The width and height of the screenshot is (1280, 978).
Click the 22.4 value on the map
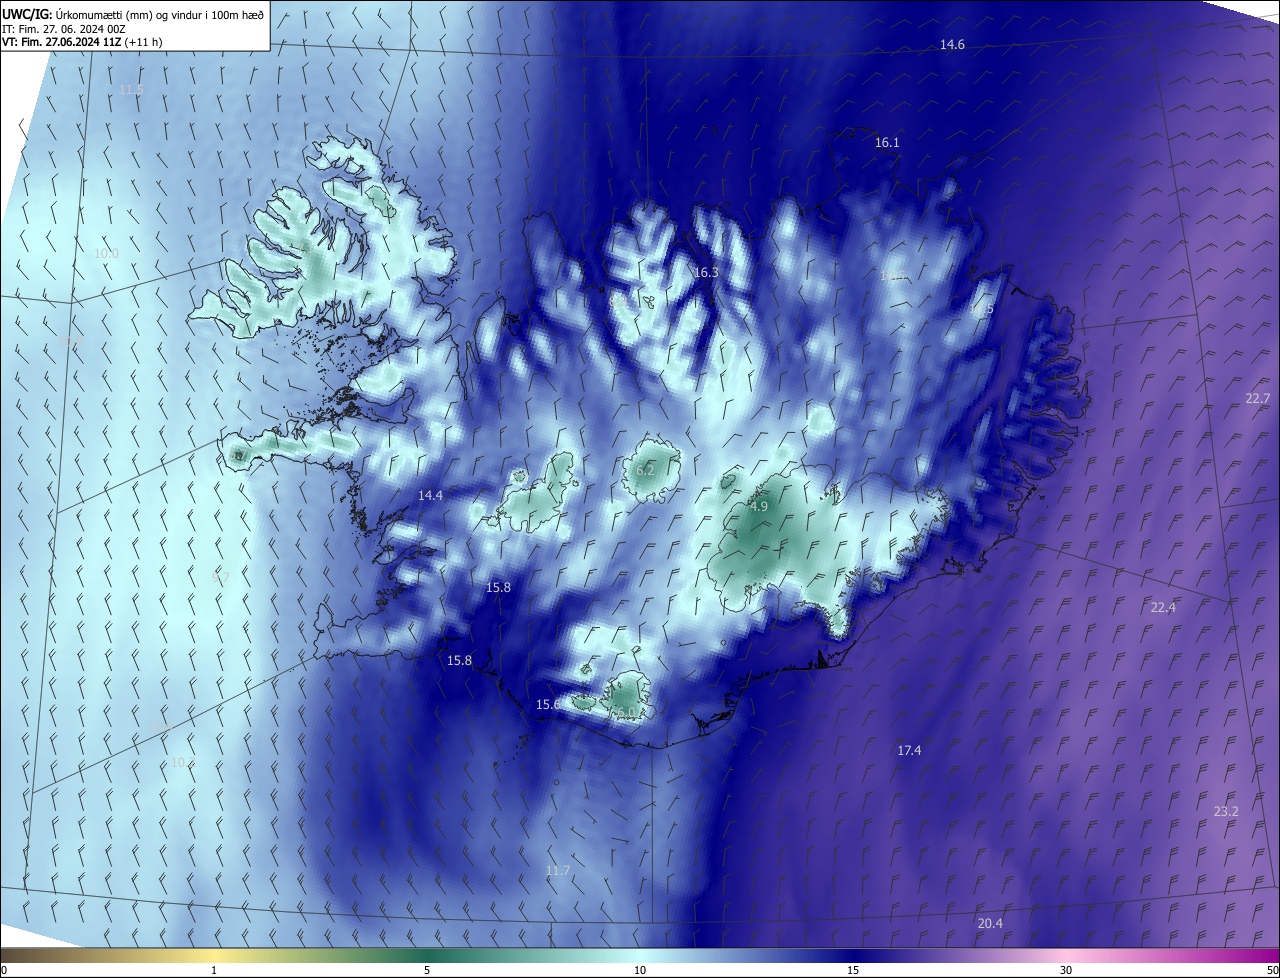[x=1163, y=608]
